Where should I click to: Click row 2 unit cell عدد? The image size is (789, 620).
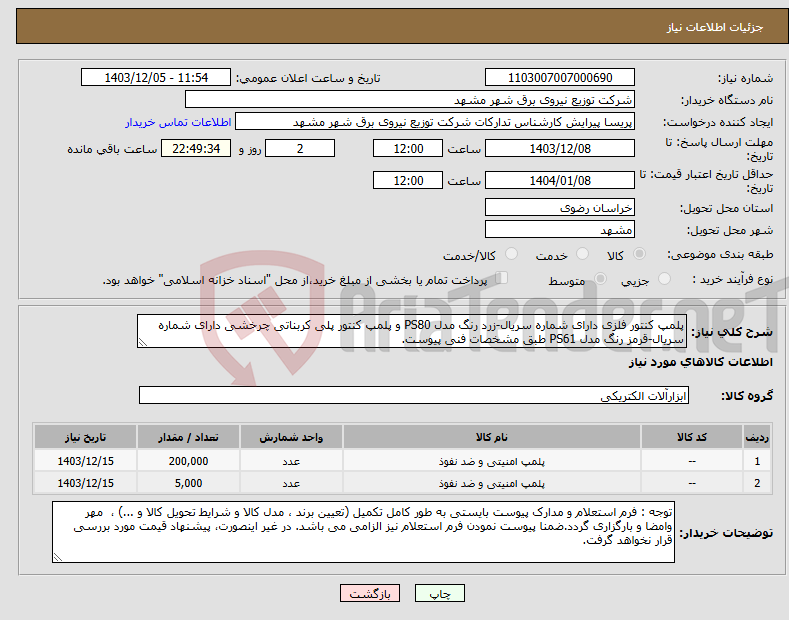point(291,483)
